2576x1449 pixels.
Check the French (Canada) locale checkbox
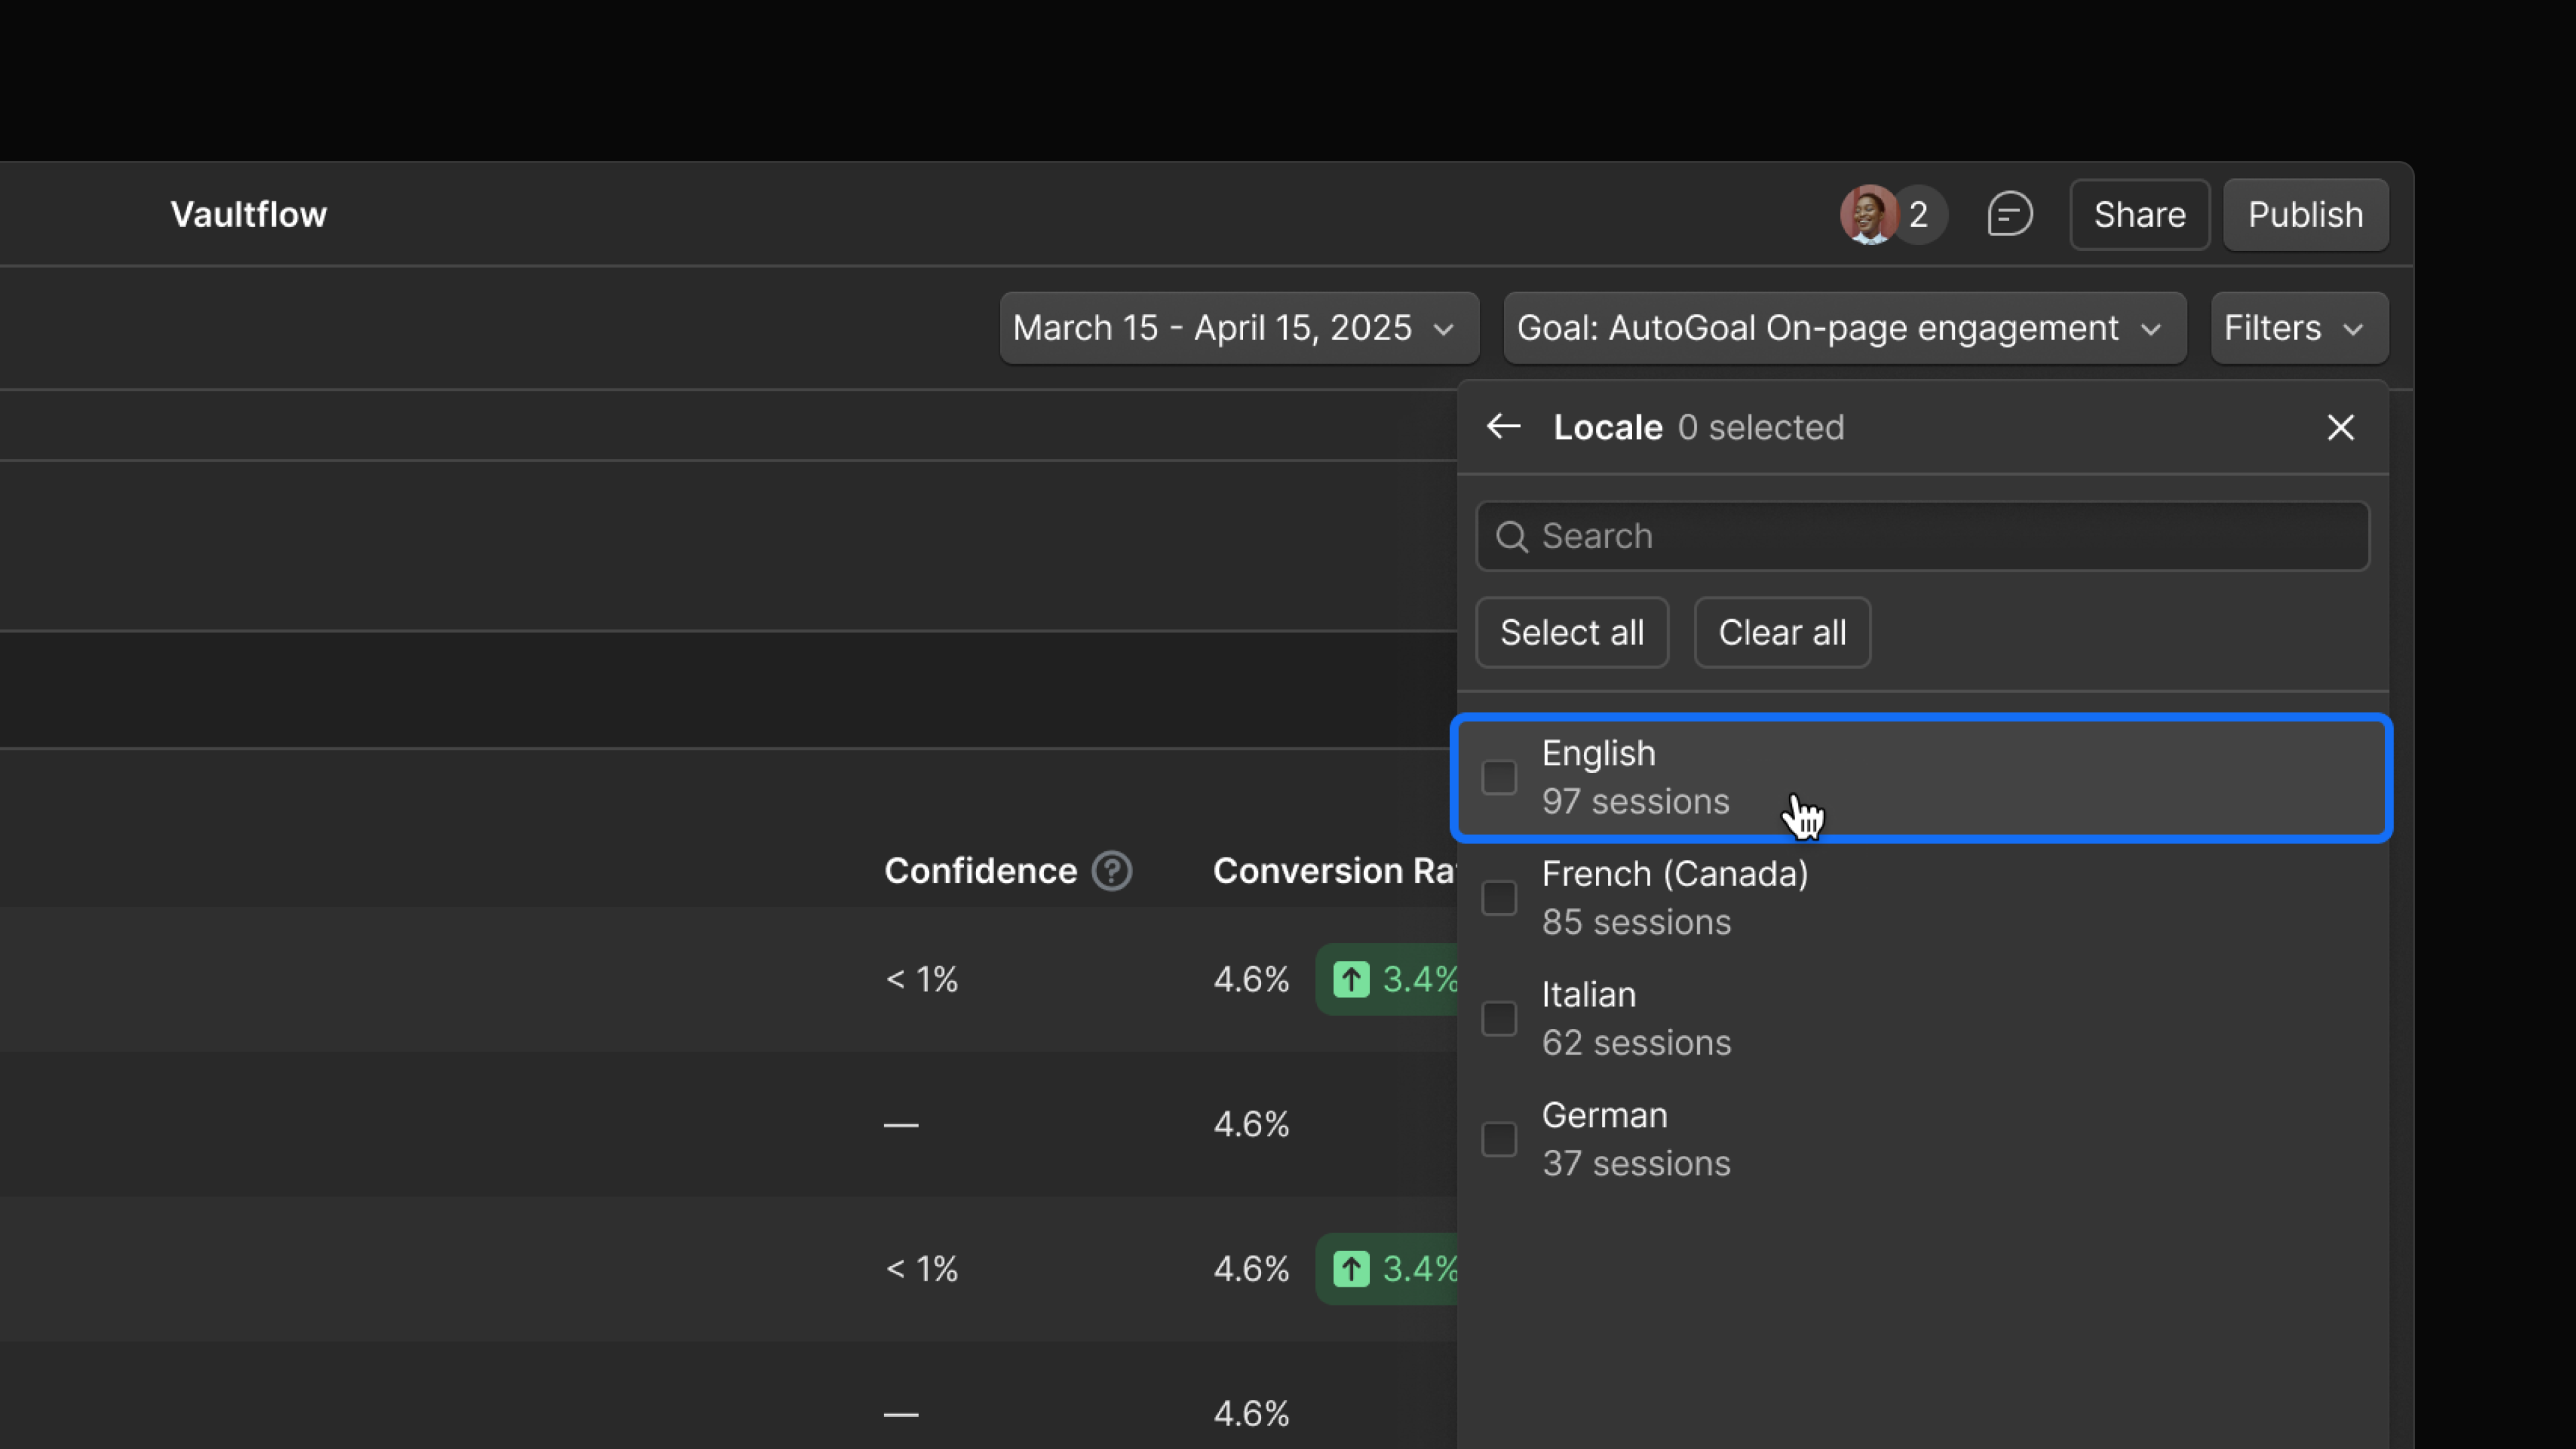[1499, 897]
